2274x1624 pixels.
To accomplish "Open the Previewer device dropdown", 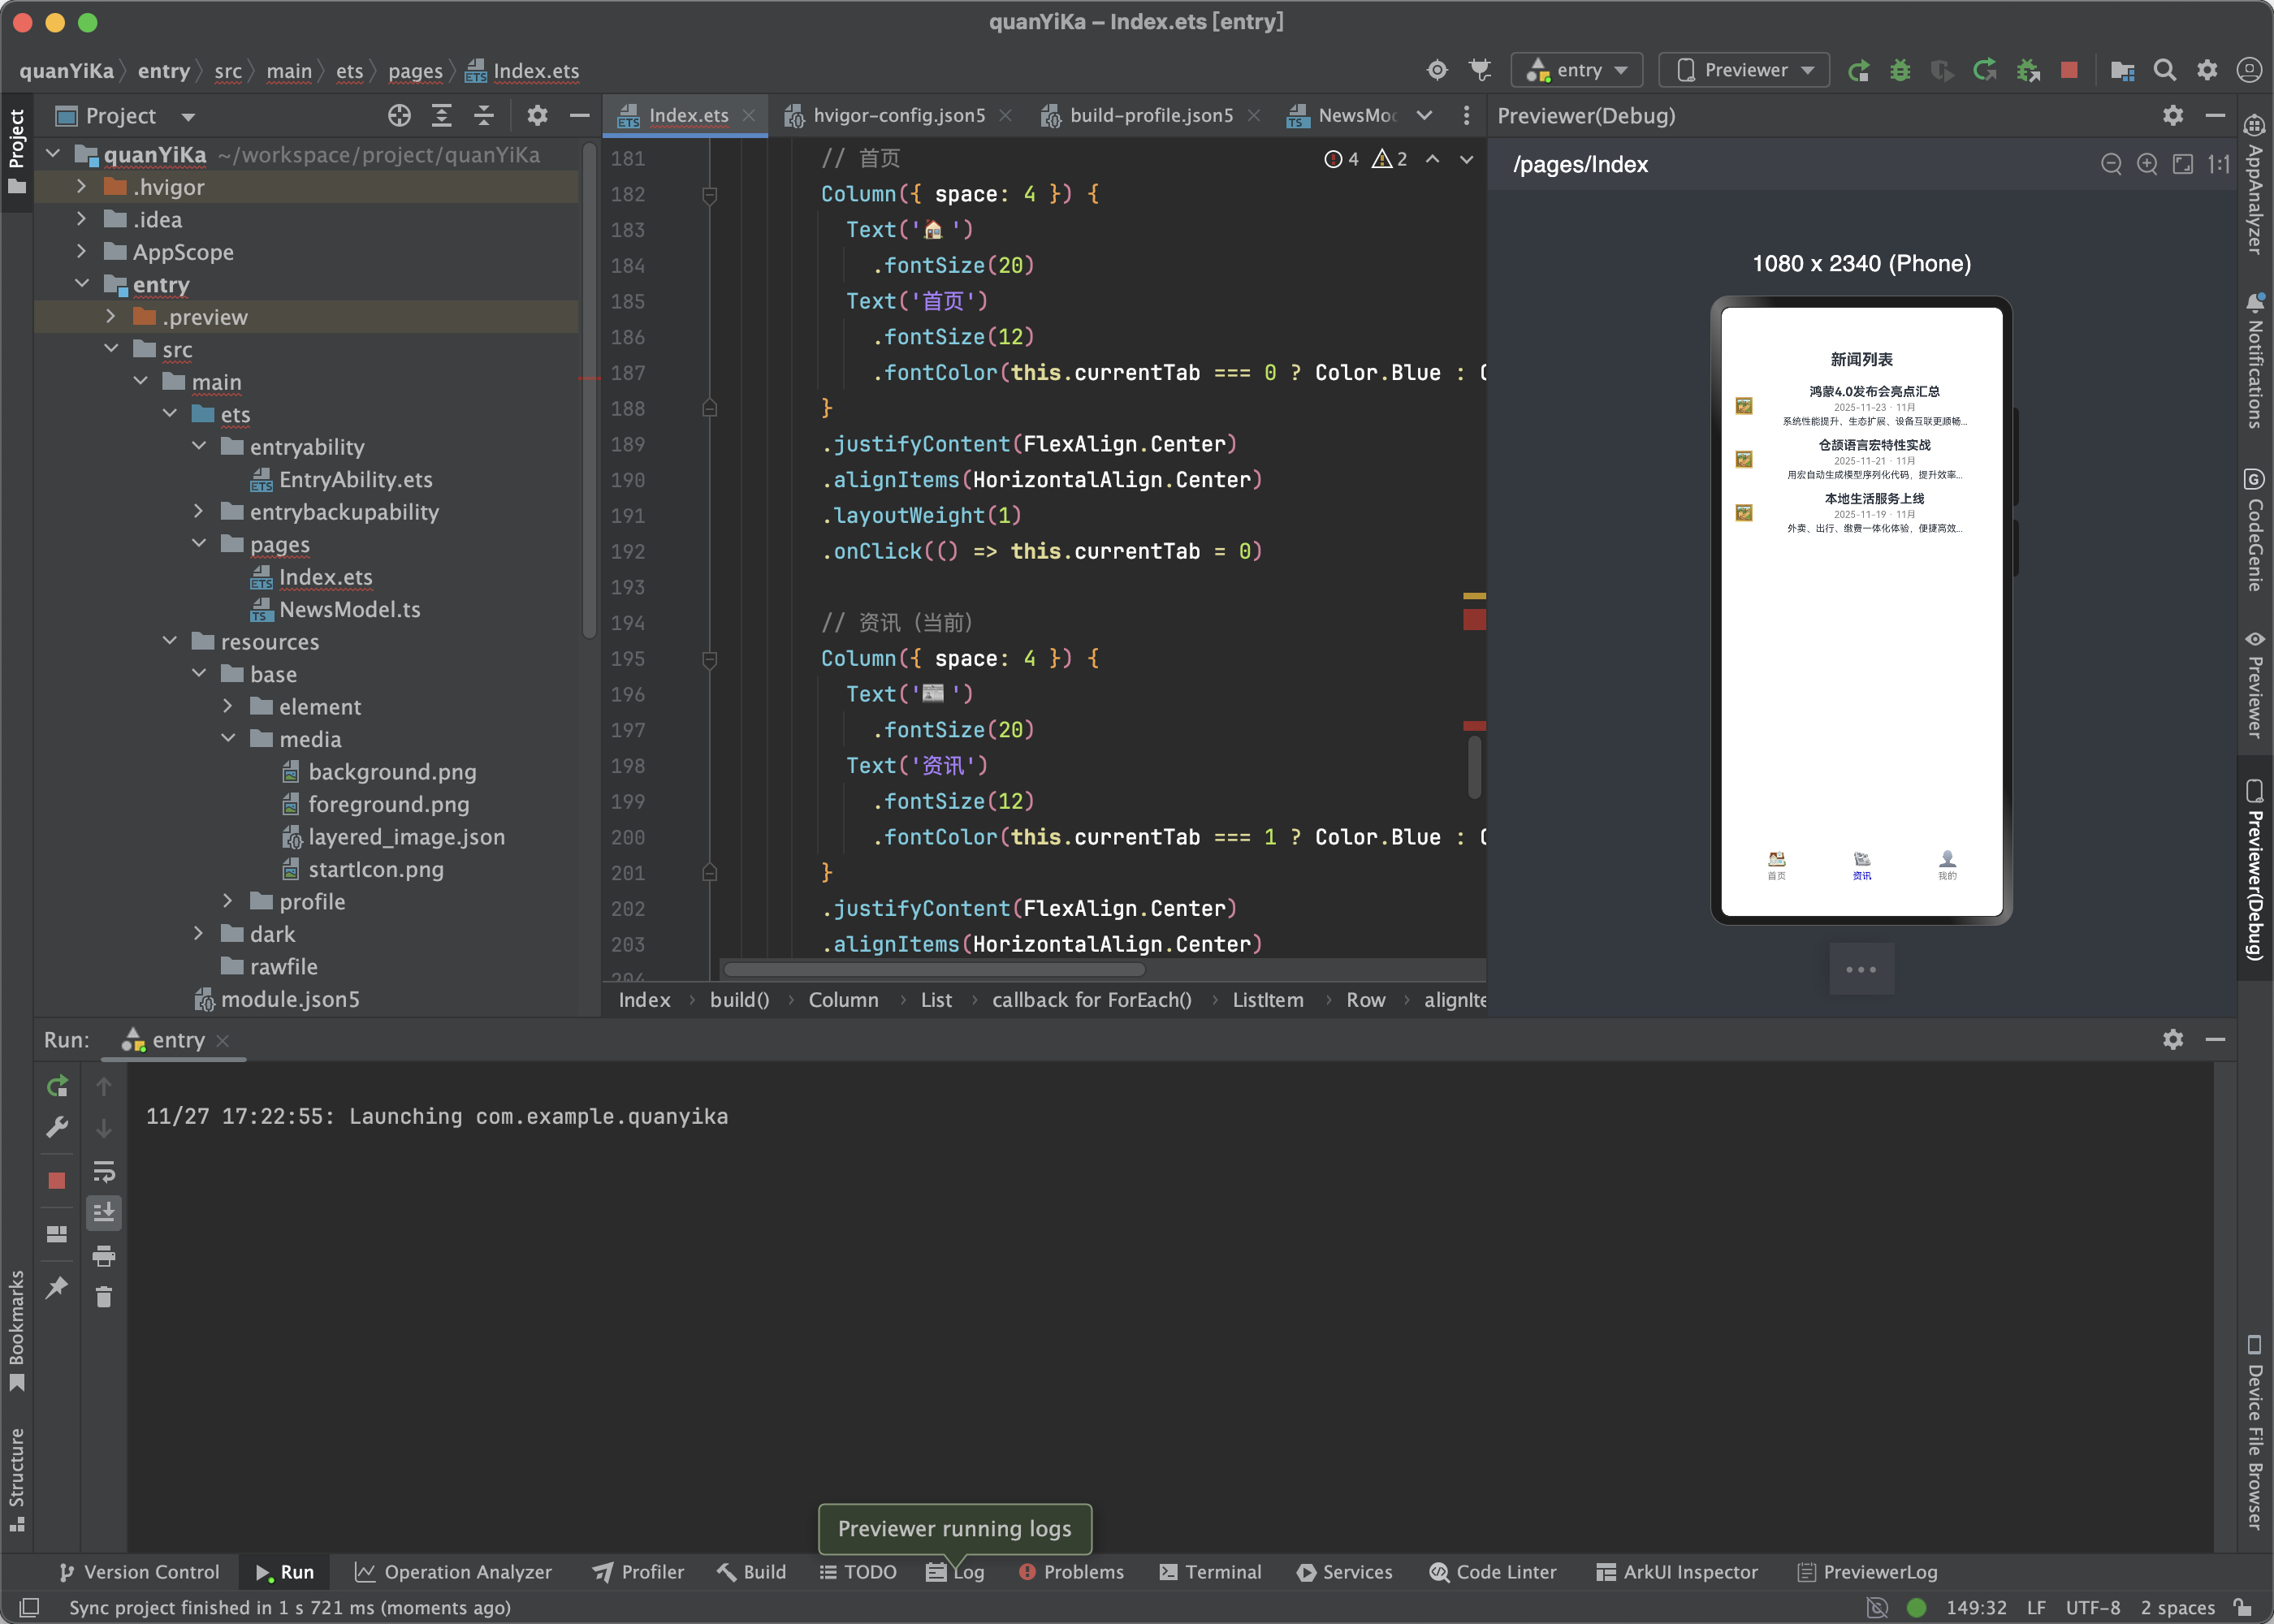I will coord(1744,70).
